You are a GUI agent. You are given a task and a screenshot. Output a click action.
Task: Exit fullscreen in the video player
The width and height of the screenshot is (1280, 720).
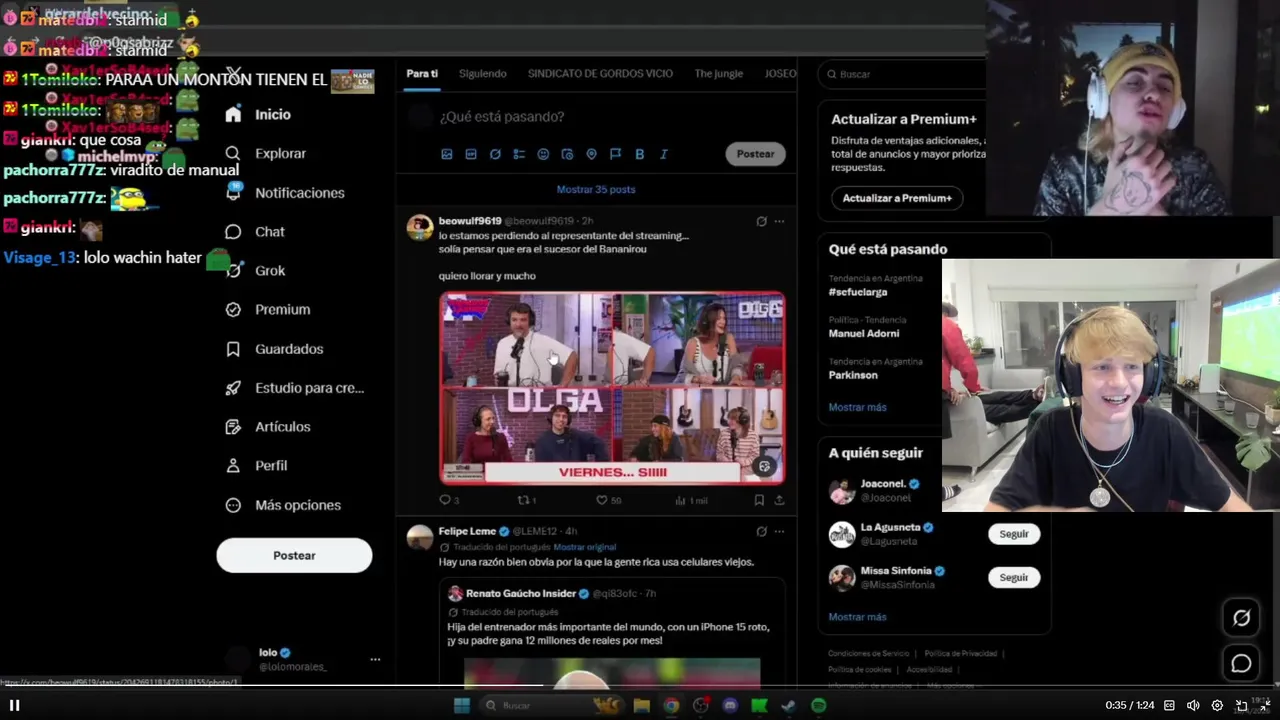[1265, 705]
